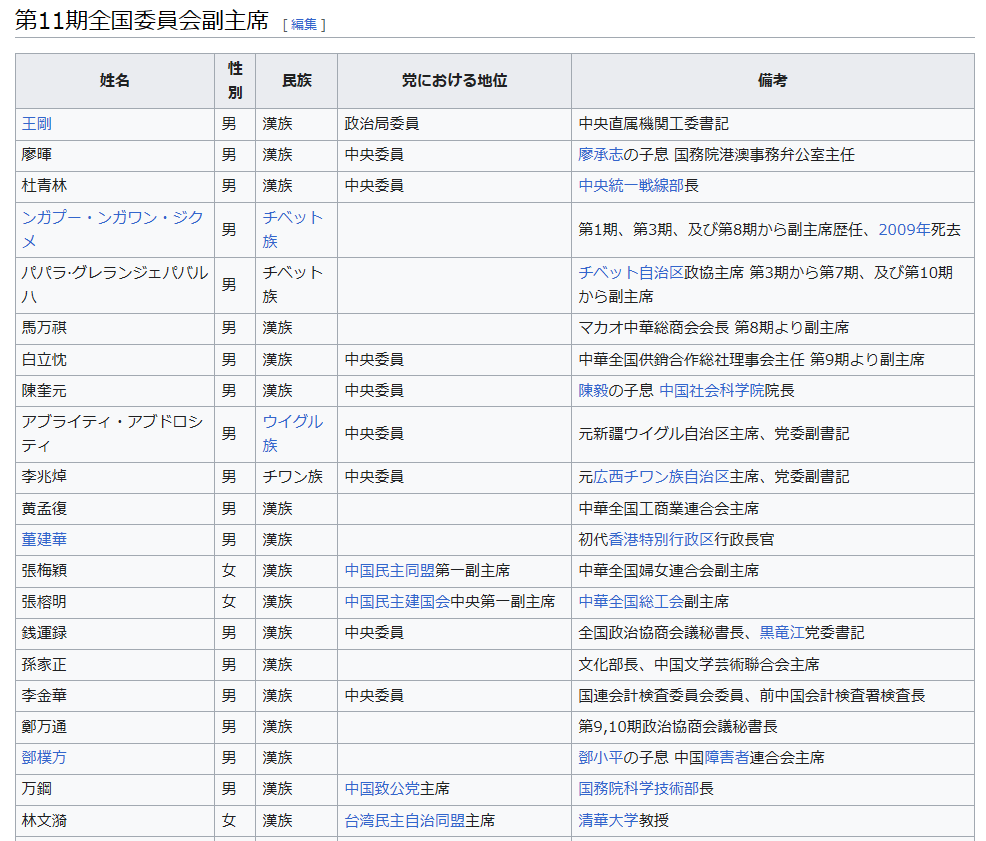Open the 王剛 article link
The image size is (986, 841).
pyautogui.click(x=37, y=124)
